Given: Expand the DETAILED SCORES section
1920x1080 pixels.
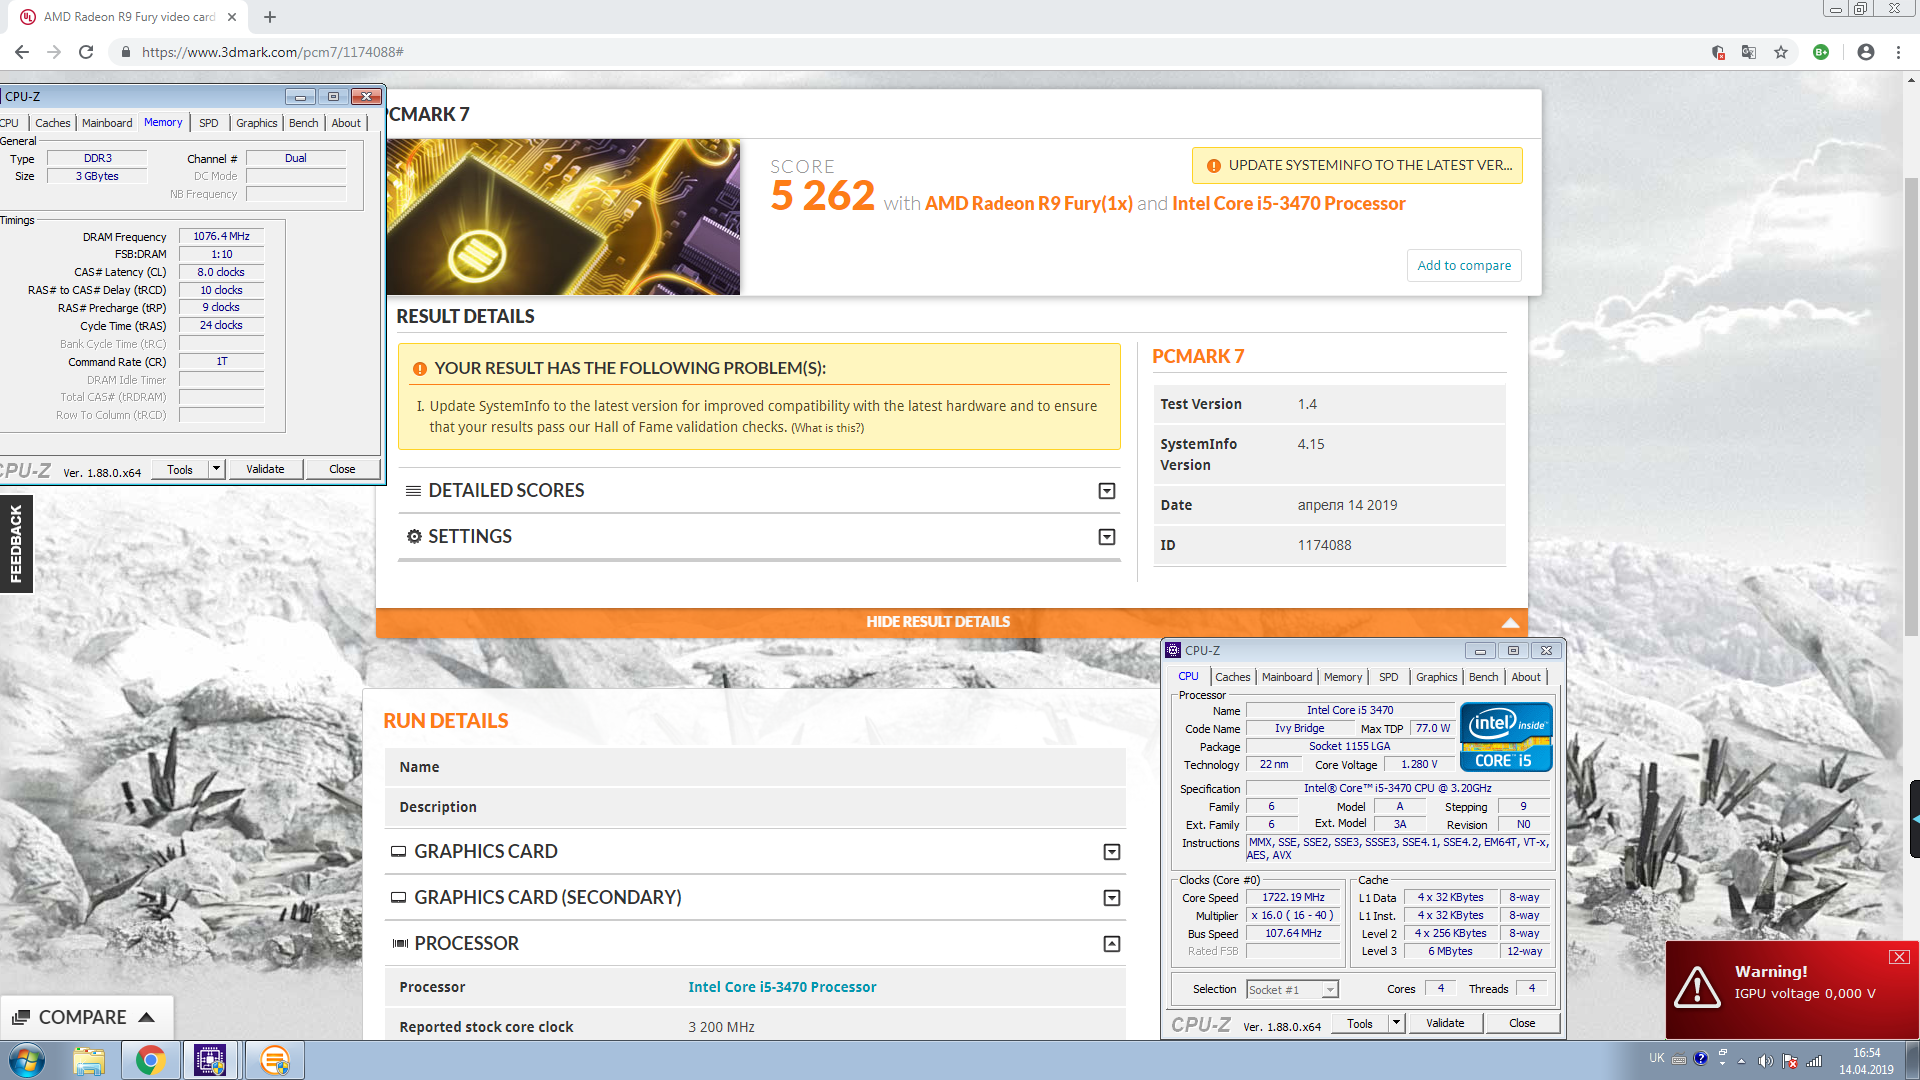Looking at the screenshot, I should (x=759, y=490).
